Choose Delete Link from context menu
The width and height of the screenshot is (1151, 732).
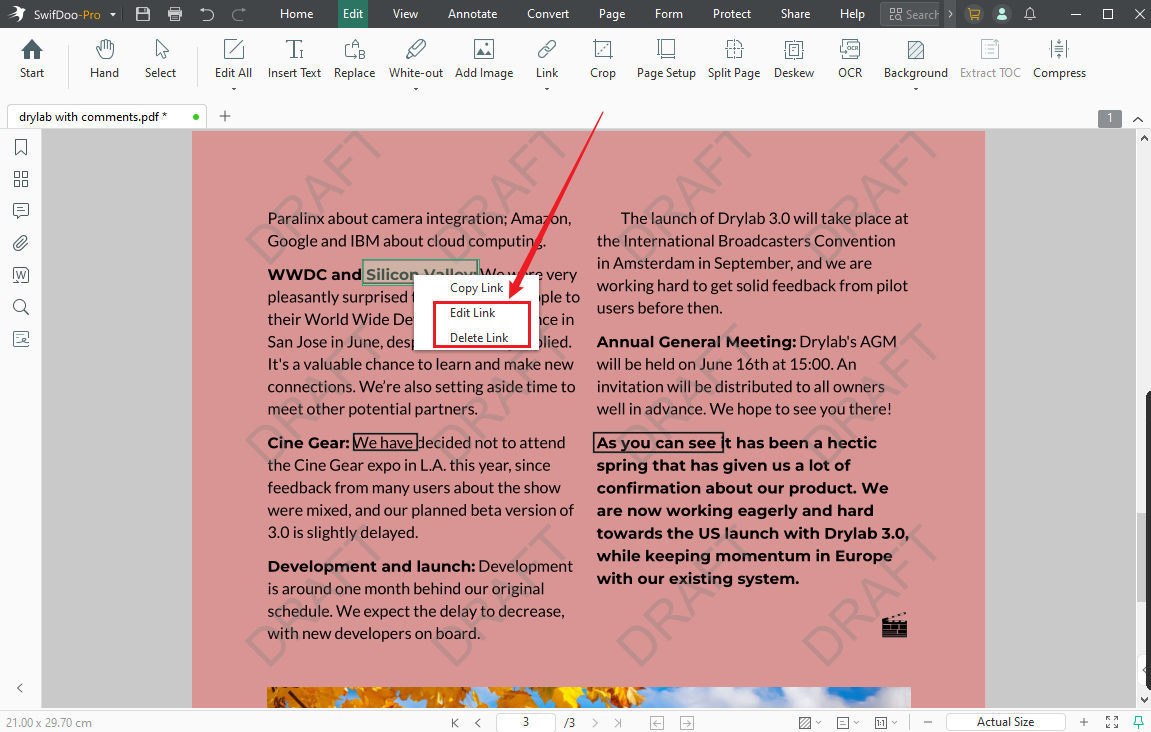click(479, 338)
